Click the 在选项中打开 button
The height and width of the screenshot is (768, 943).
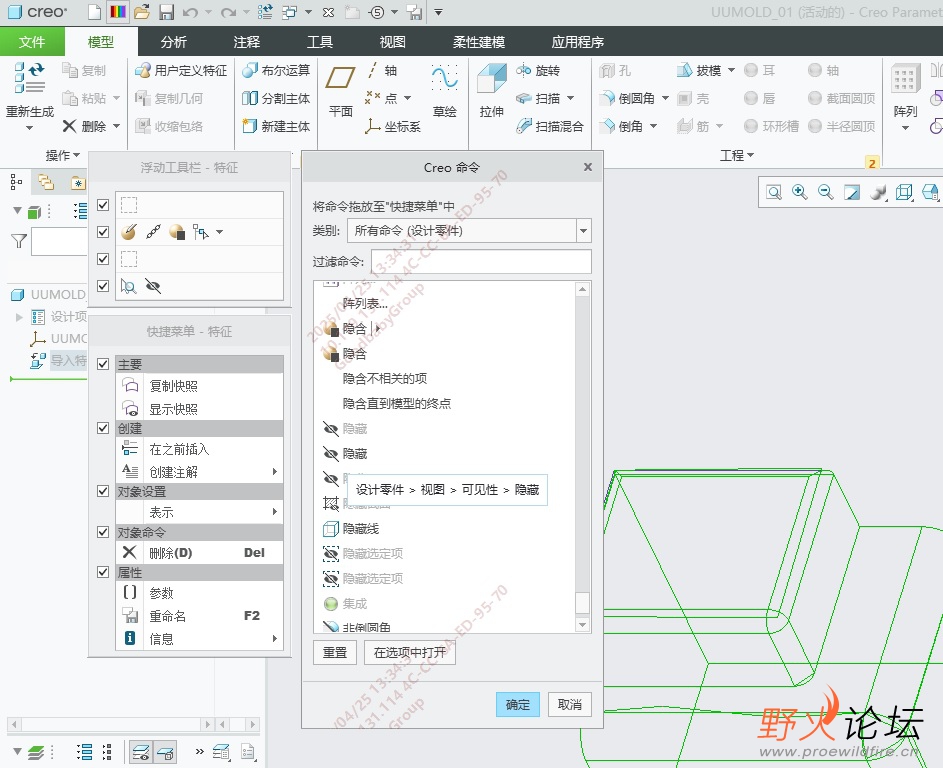(x=410, y=653)
